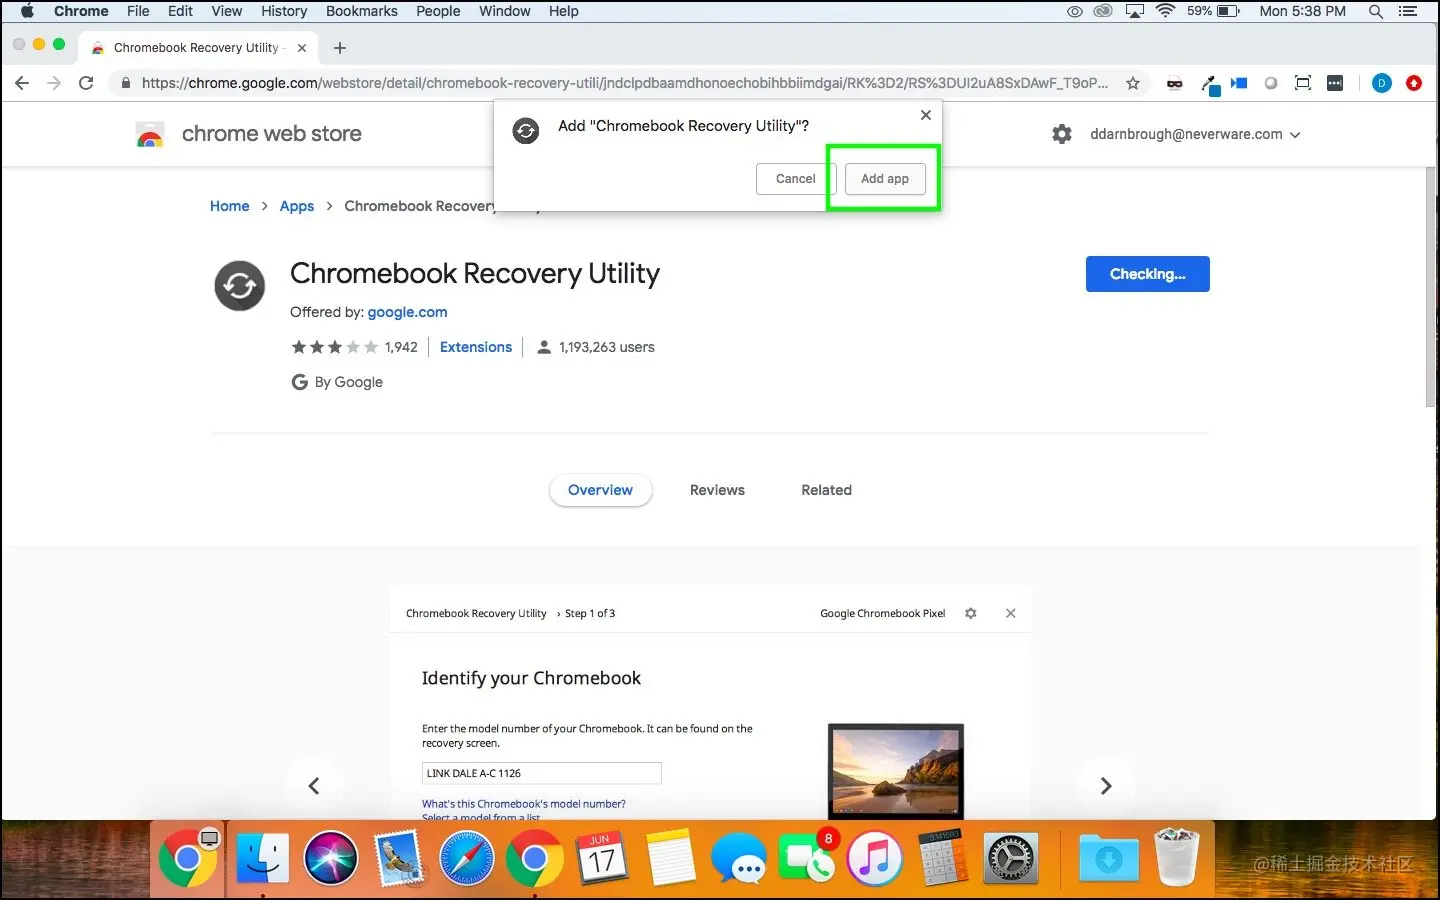The width and height of the screenshot is (1440, 900).
Task: Click the Wi-Fi status icon
Action: 1166,11
